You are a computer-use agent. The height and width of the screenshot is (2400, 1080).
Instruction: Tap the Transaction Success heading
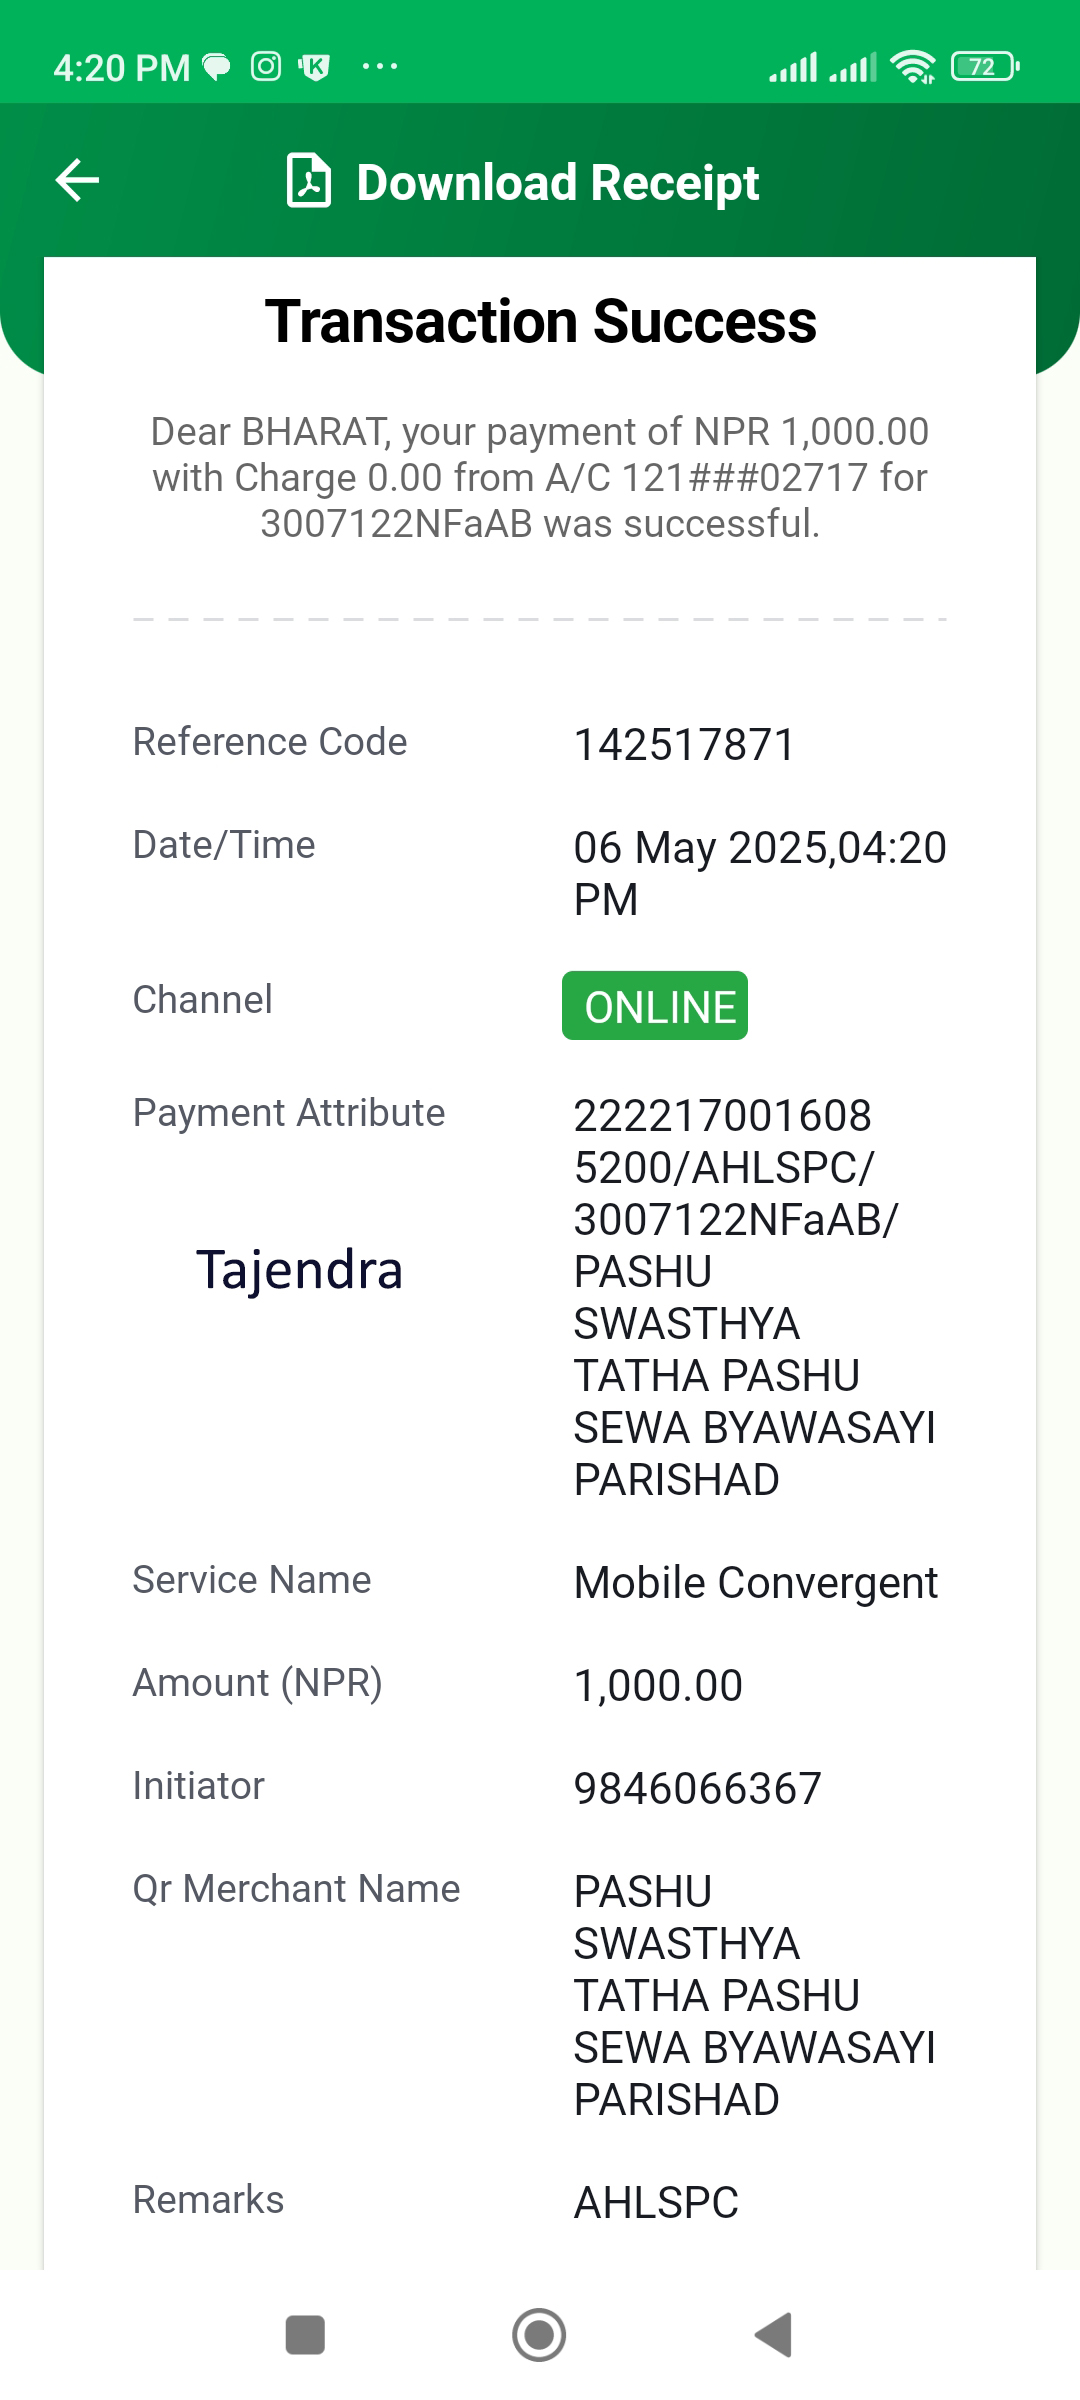(x=540, y=322)
